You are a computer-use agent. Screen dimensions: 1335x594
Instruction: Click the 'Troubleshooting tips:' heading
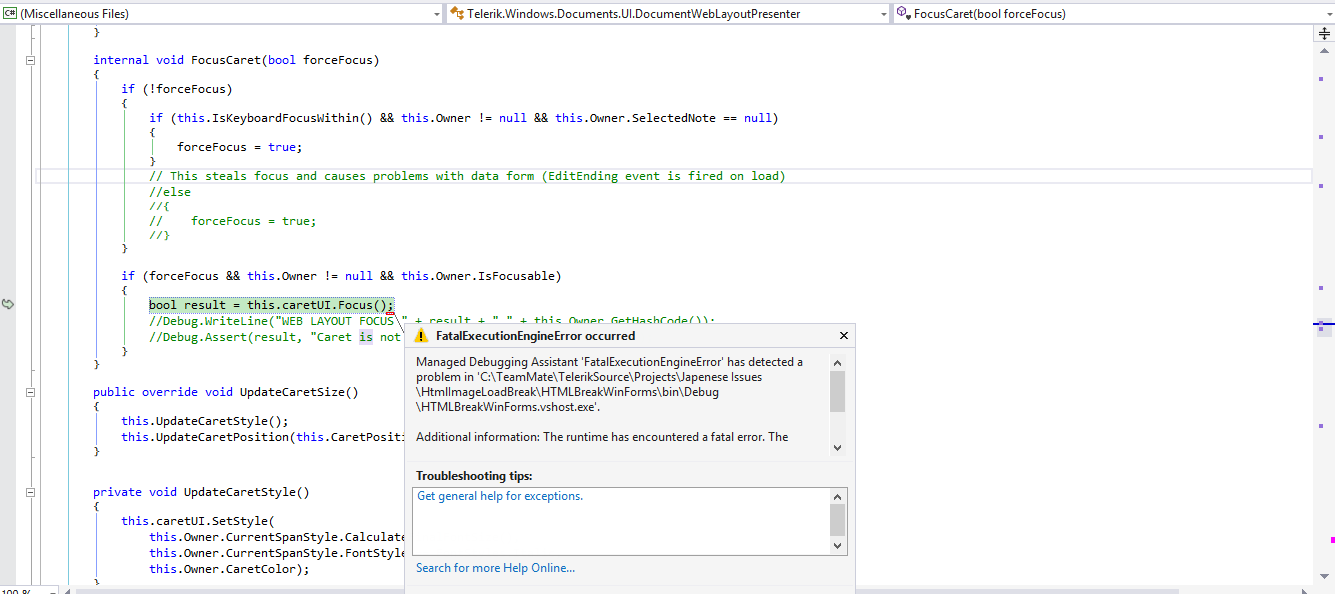pos(474,476)
